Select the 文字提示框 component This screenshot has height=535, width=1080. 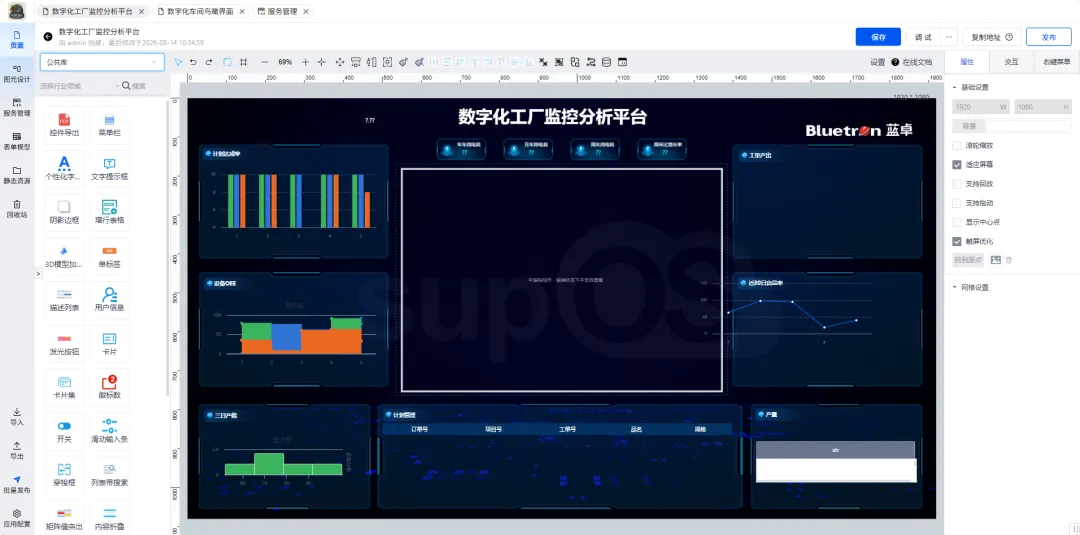pos(110,169)
